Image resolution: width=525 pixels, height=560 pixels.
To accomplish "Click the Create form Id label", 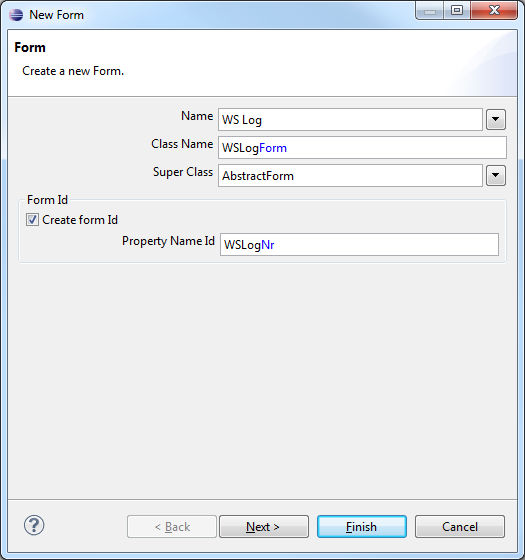I will 80,220.
